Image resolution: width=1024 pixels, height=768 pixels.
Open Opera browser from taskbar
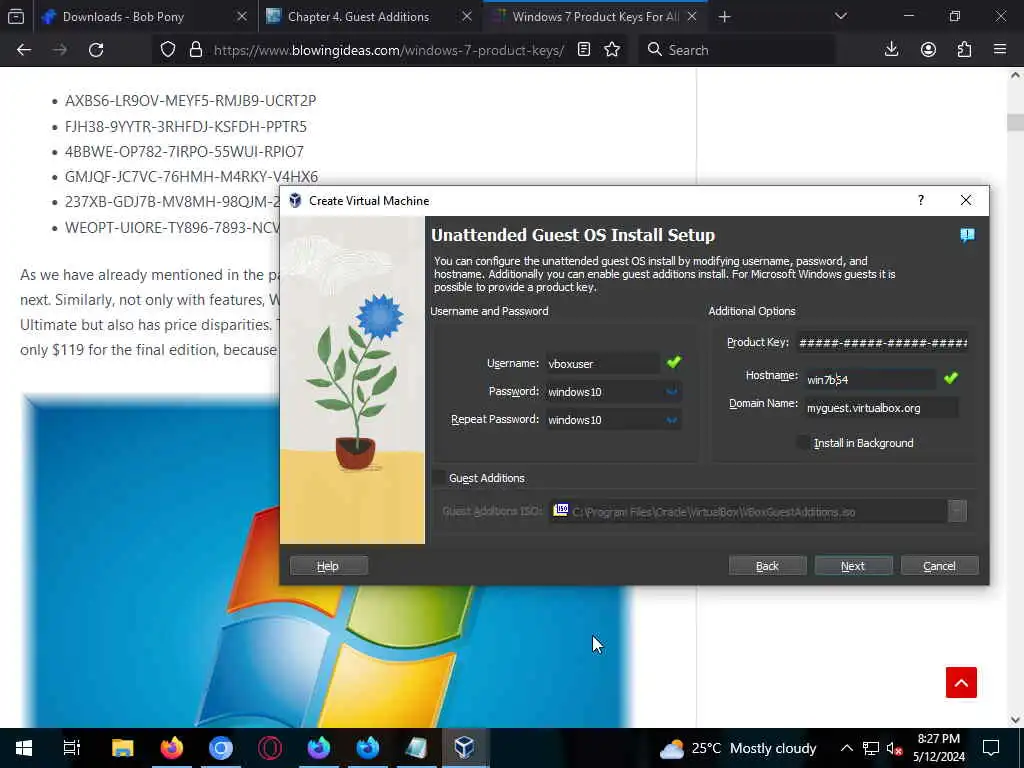pyautogui.click(x=270, y=748)
